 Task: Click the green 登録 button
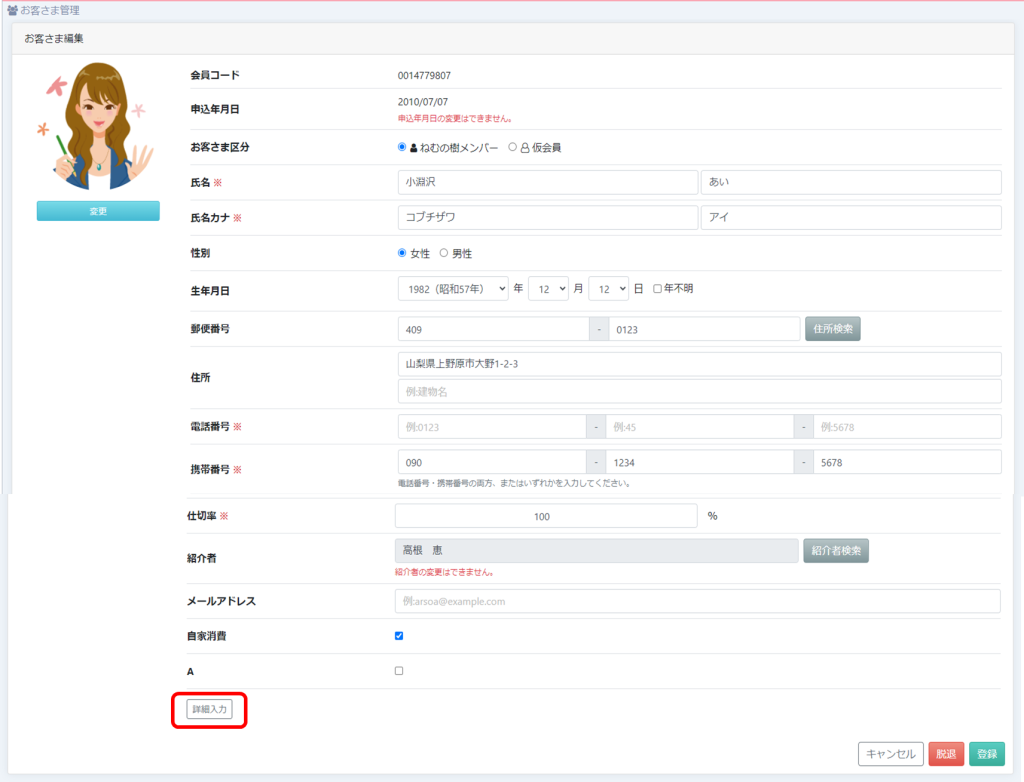(x=987, y=754)
